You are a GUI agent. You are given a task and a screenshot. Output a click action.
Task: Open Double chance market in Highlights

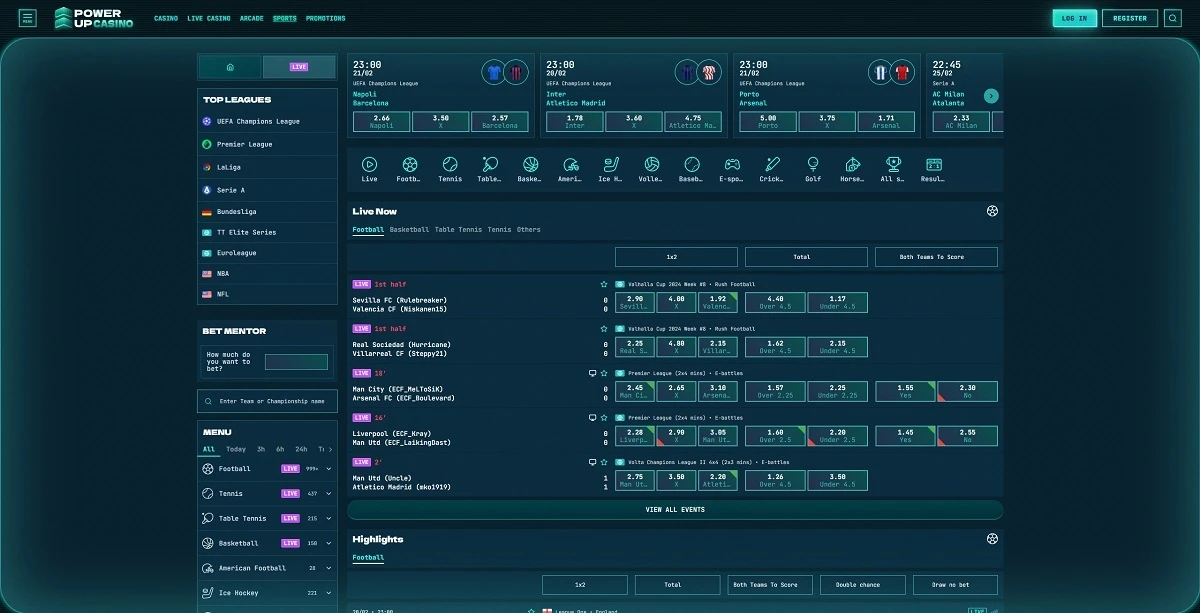tap(863, 585)
